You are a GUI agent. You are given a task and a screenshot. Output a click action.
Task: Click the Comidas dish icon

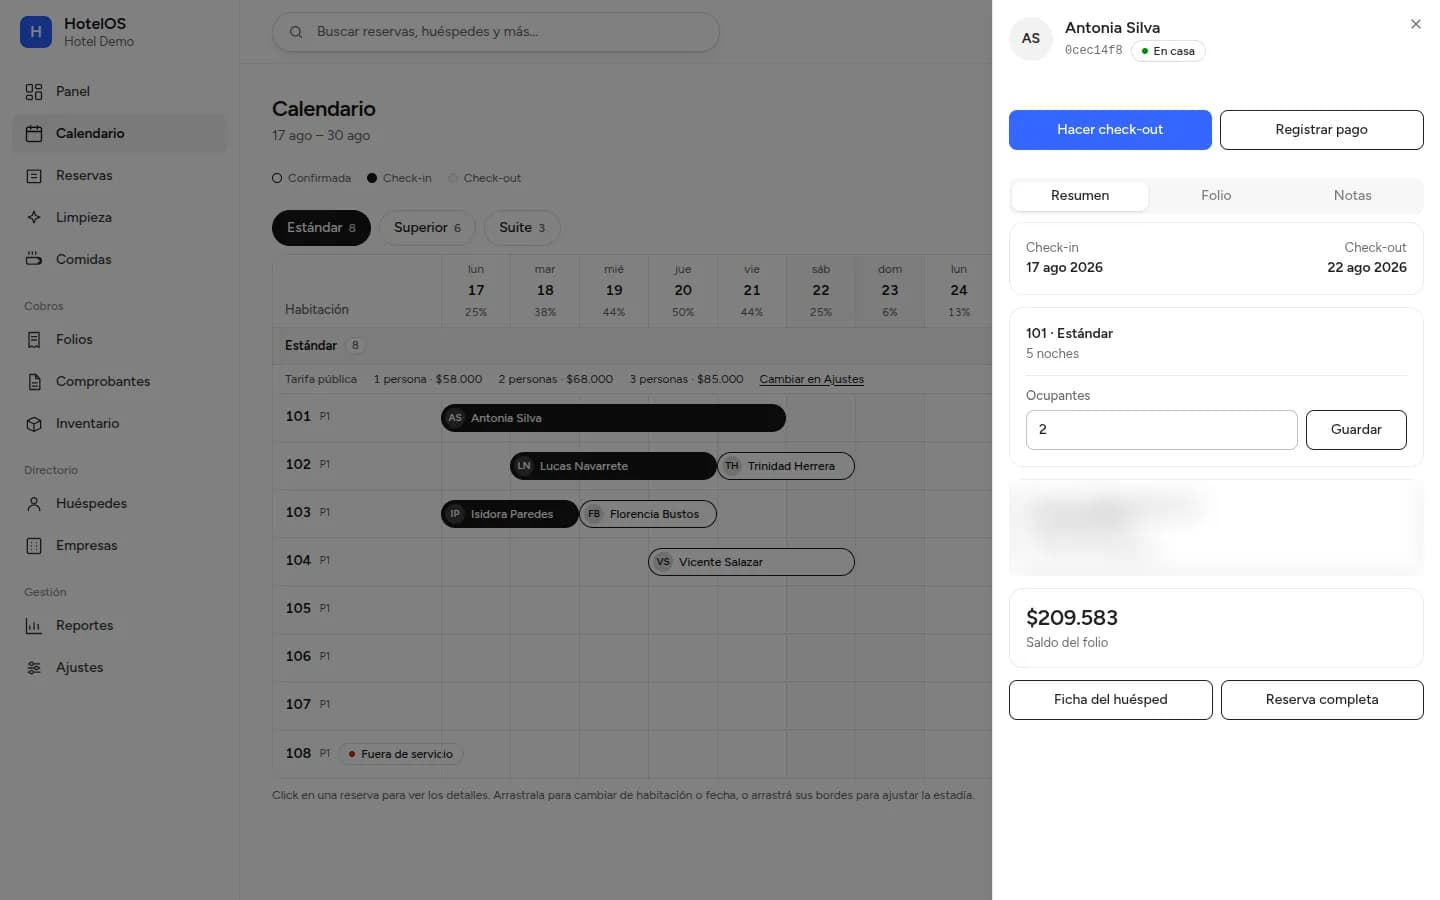(x=34, y=260)
